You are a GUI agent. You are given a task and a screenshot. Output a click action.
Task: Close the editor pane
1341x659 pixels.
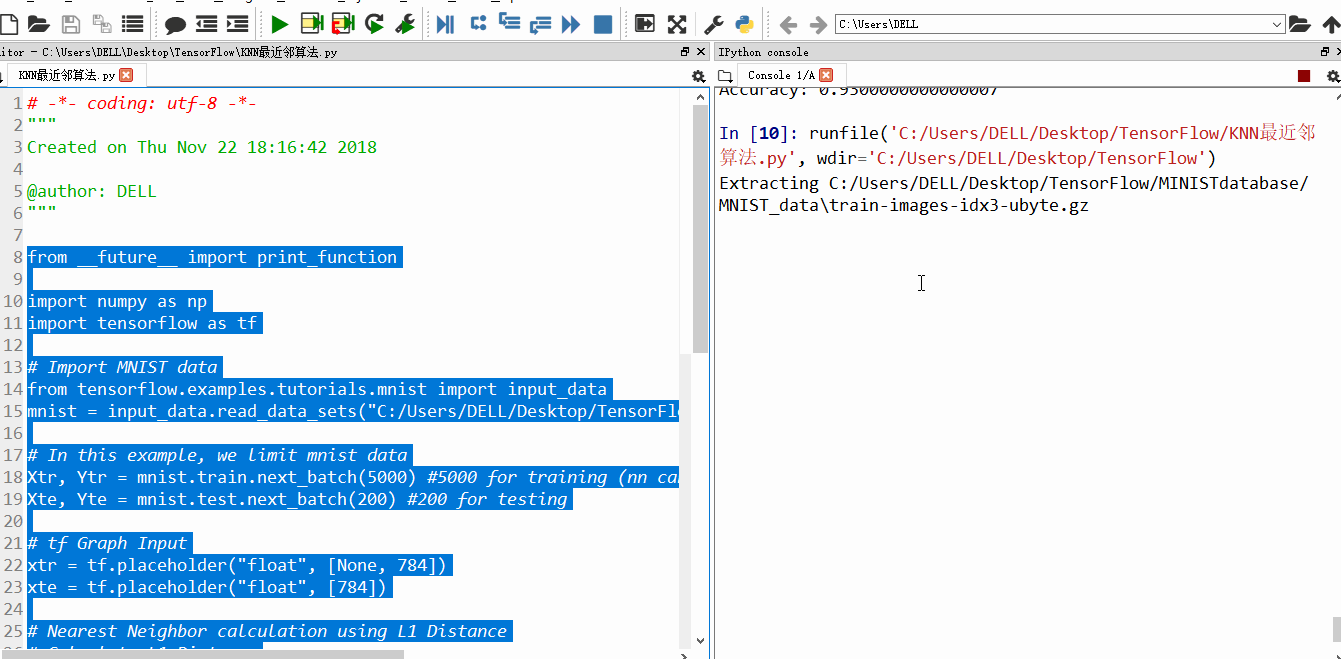[x=701, y=51]
